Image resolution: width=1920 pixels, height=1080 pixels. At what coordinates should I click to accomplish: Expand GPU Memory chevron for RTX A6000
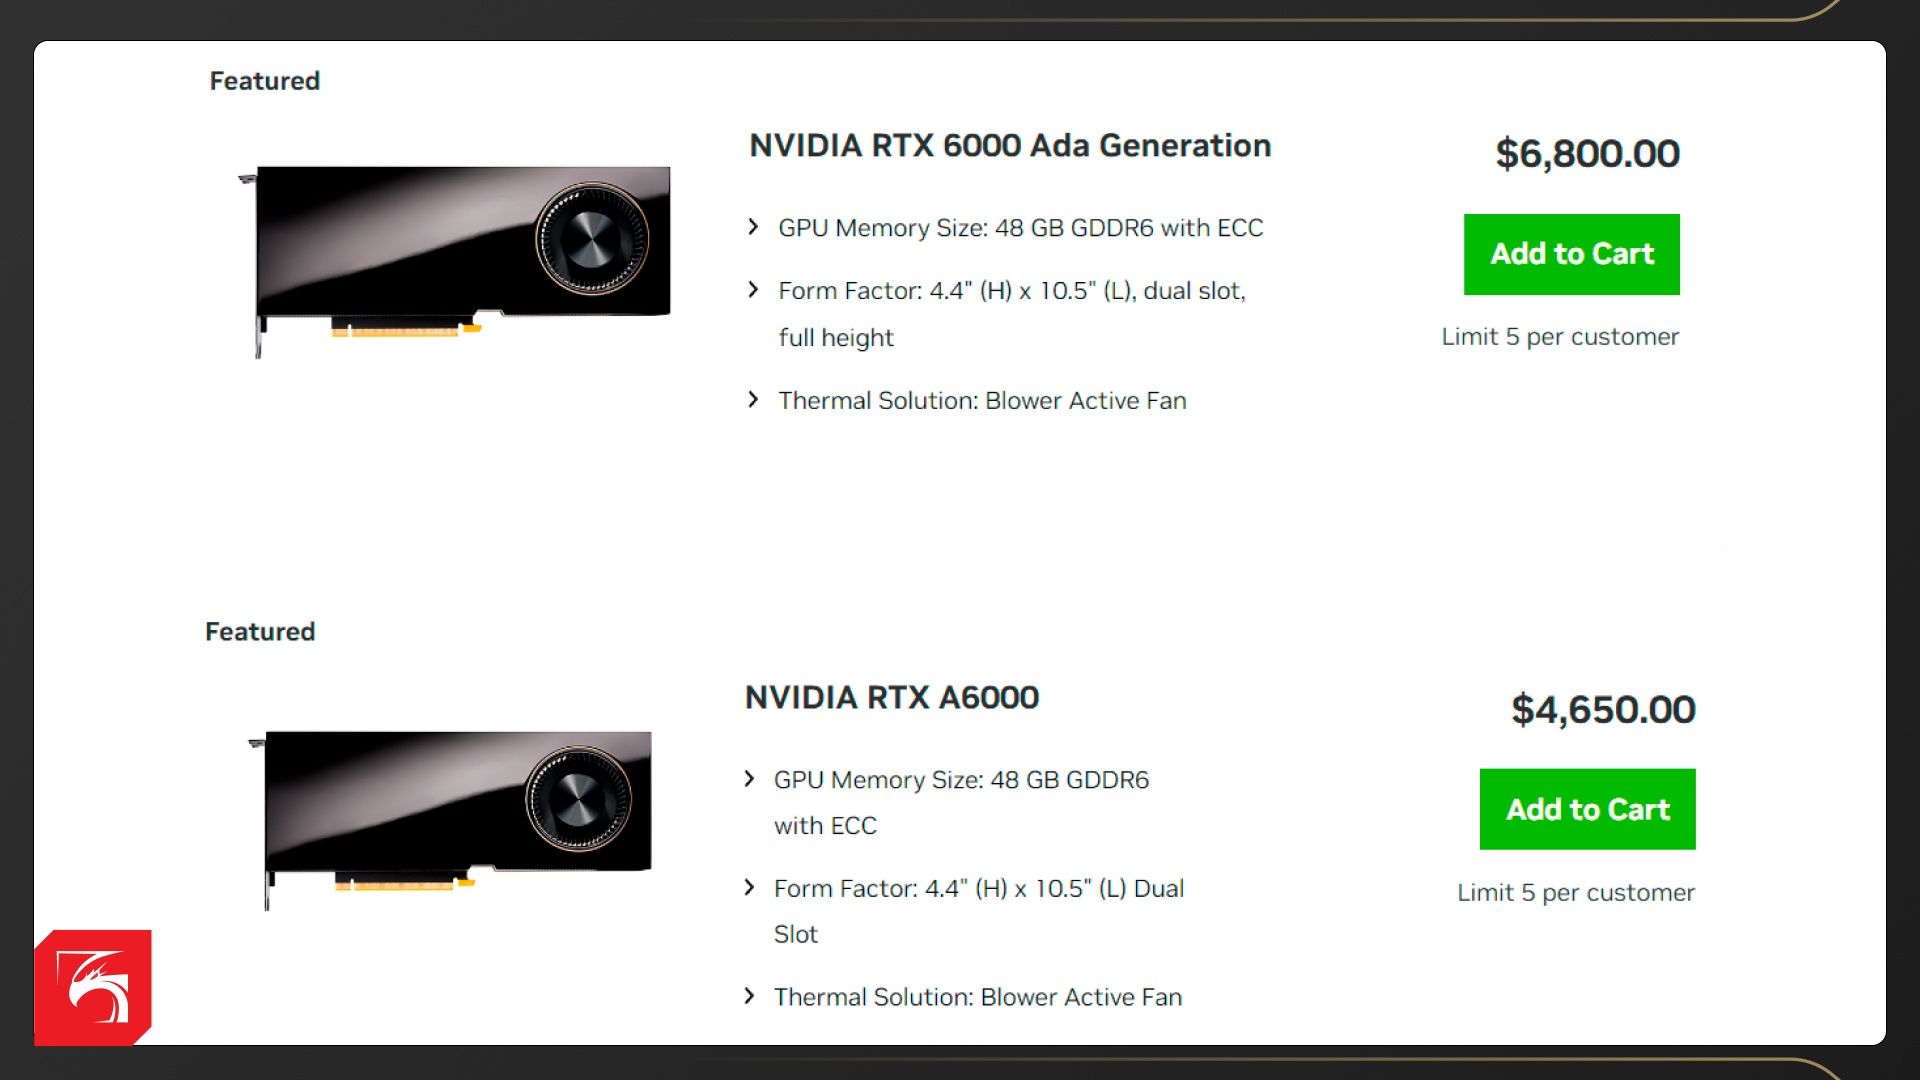click(x=749, y=779)
